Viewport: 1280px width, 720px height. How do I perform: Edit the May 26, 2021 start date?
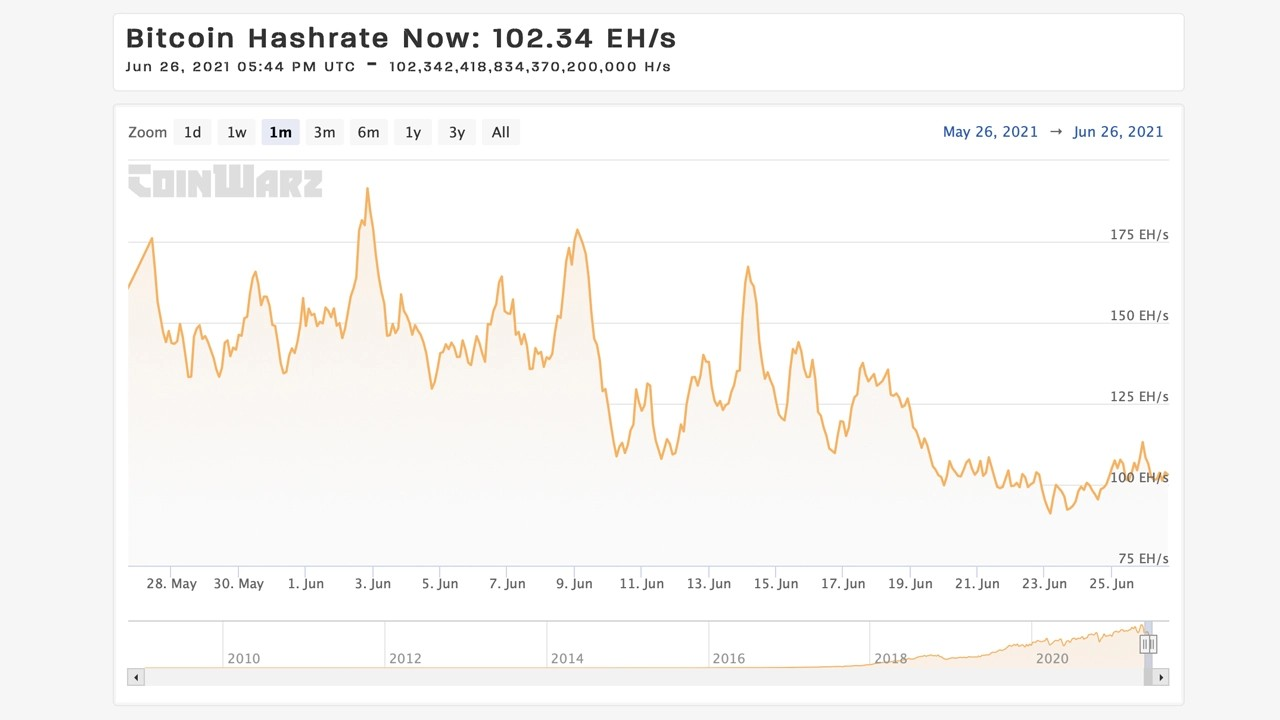point(990,132)
